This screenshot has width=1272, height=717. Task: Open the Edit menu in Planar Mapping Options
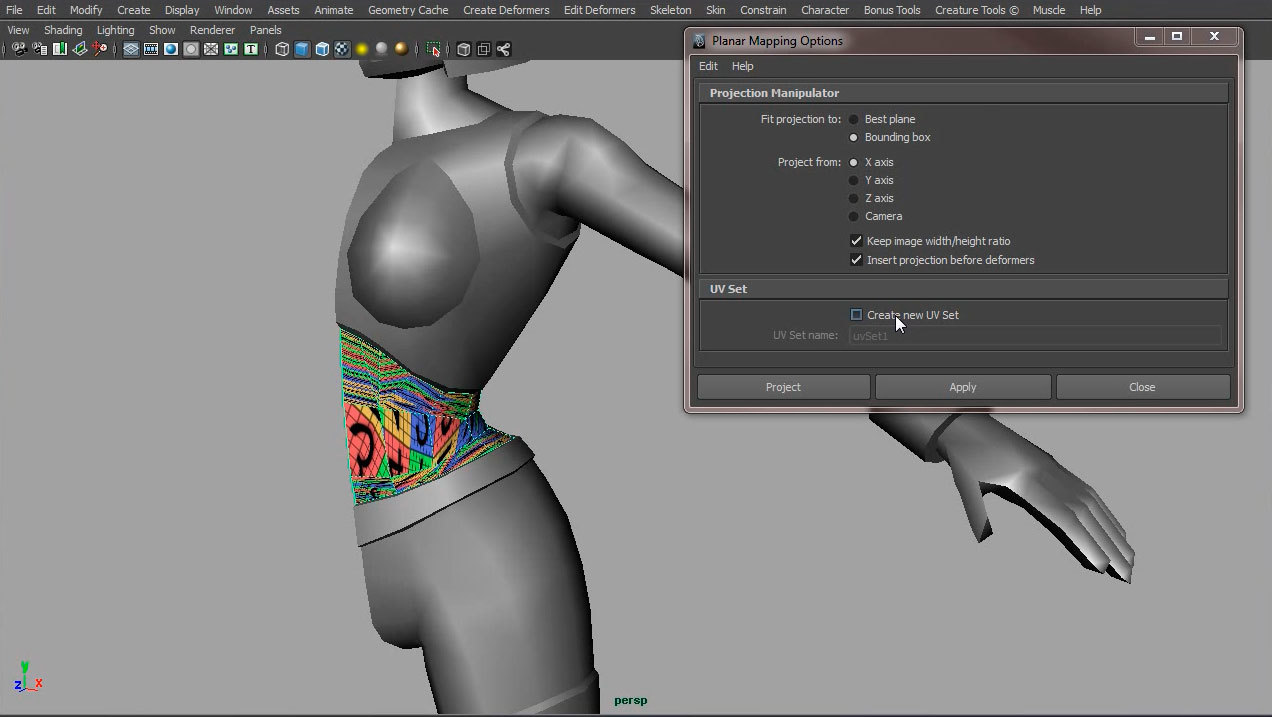[708, 66]
